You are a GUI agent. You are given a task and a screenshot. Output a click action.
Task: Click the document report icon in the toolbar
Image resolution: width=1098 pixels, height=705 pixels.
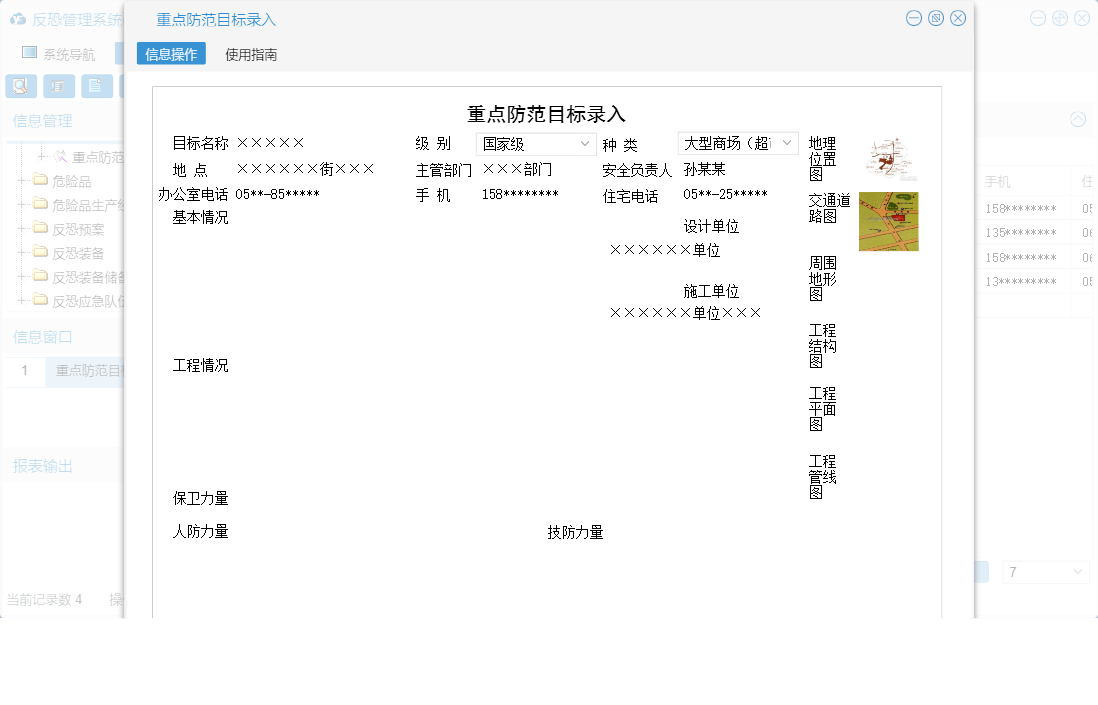pyautogui.click(x=94, y=86)
